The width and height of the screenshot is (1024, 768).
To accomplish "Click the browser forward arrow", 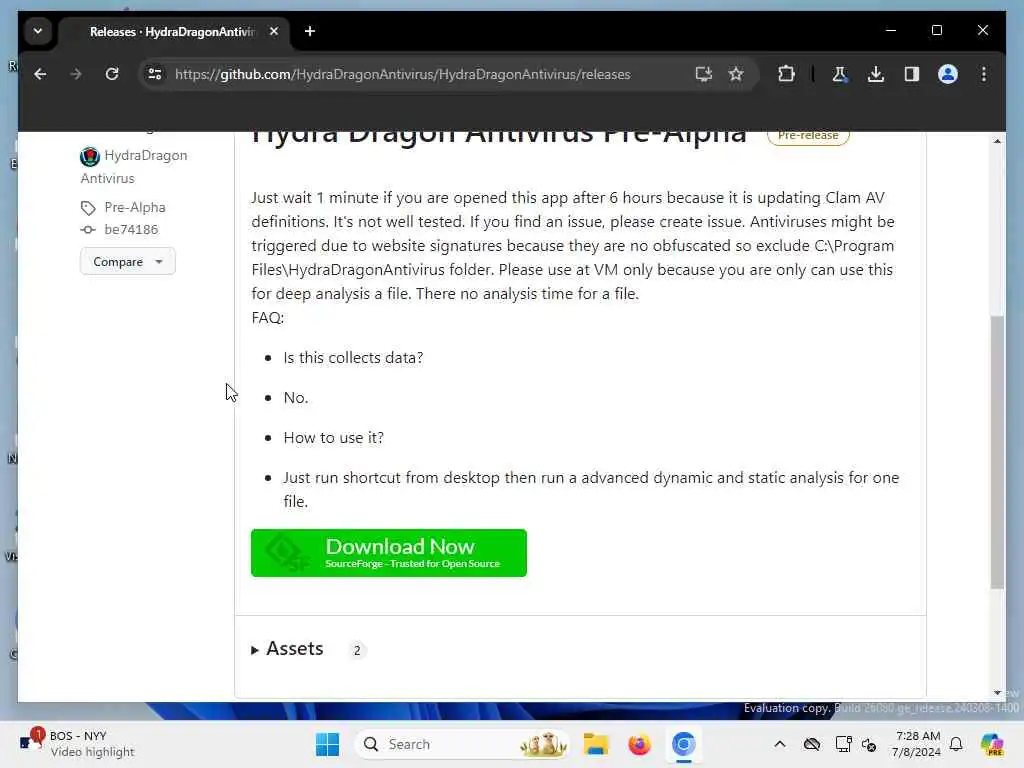I will click(x=76, y=74).
